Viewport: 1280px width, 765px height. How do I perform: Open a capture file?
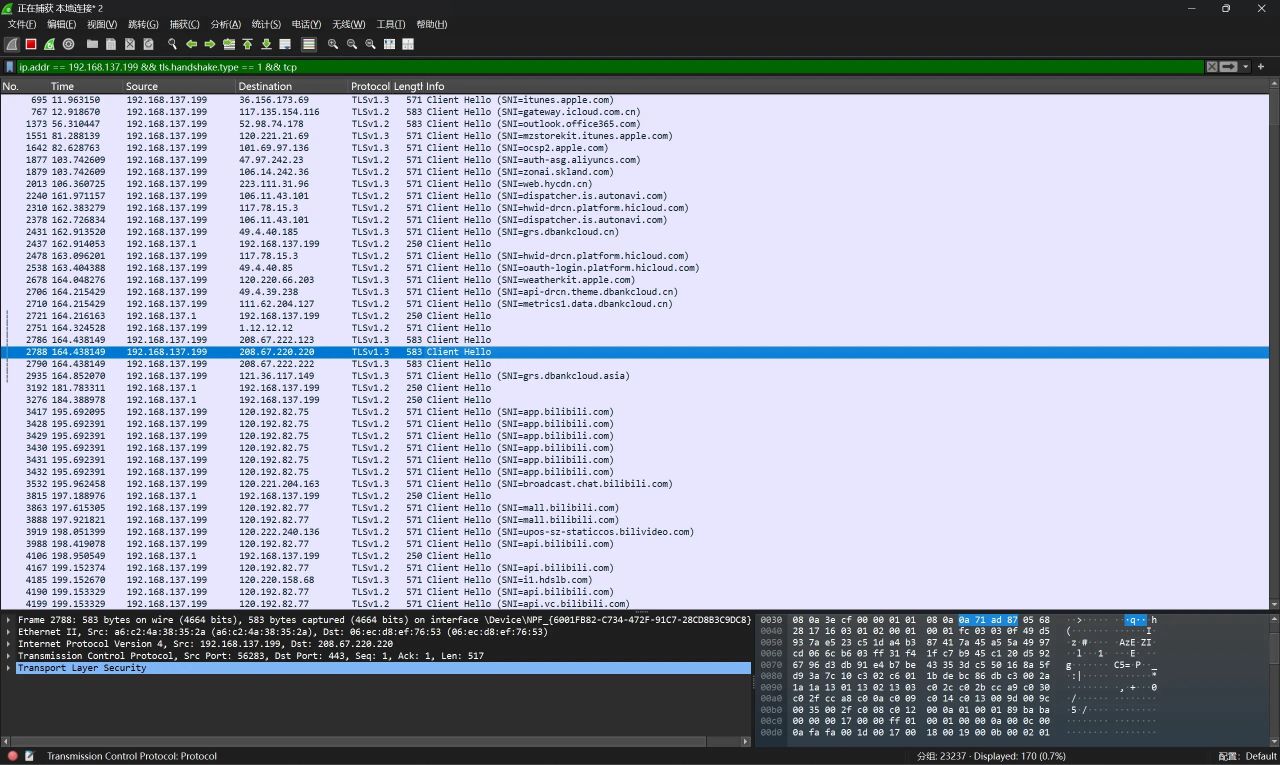[92, 44]
